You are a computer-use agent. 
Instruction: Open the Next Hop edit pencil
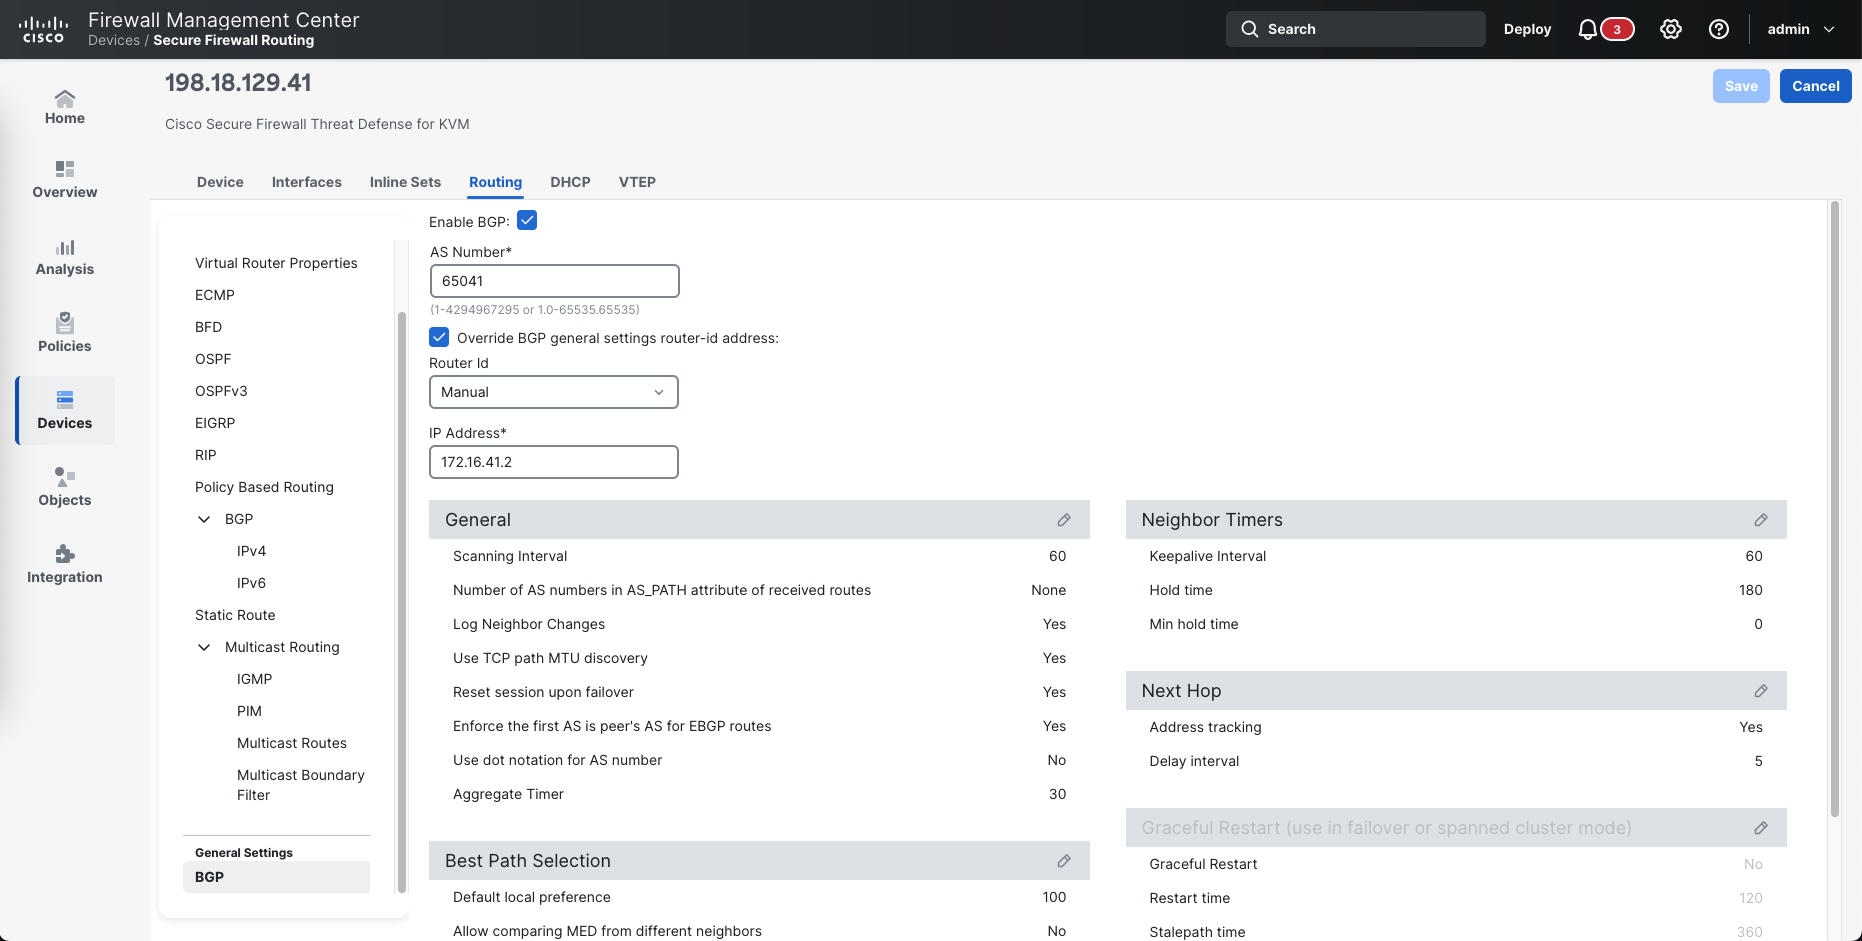point(1760,691)
